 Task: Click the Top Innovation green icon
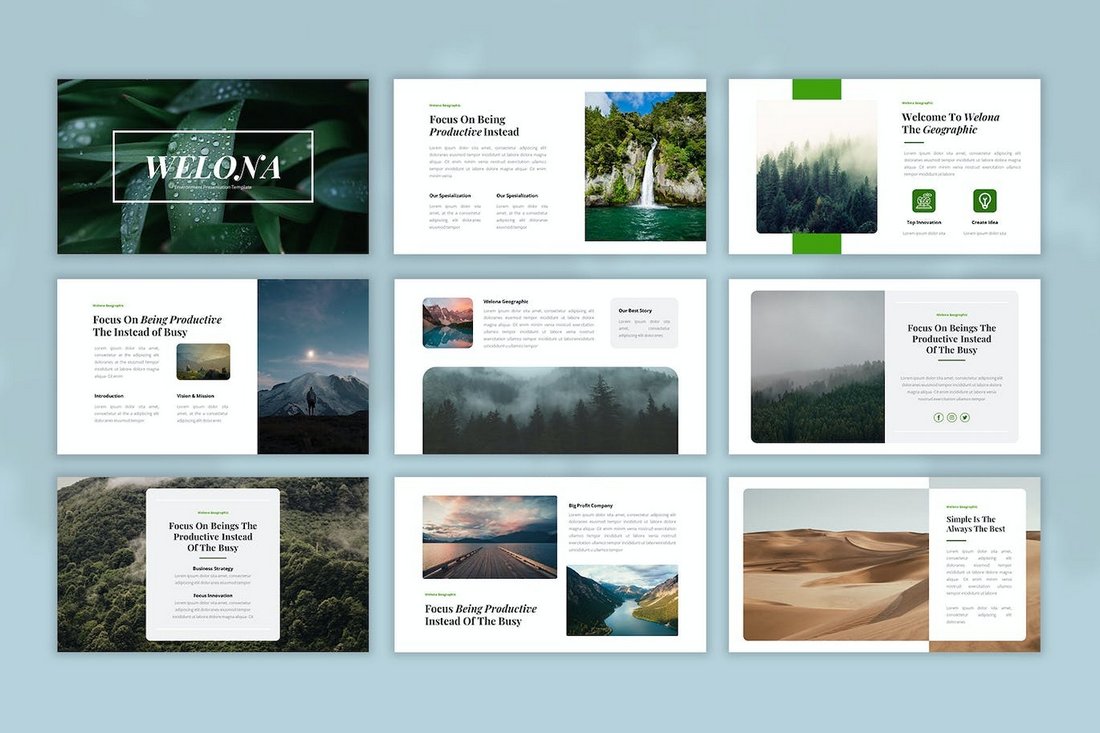(x=923, y=201)
